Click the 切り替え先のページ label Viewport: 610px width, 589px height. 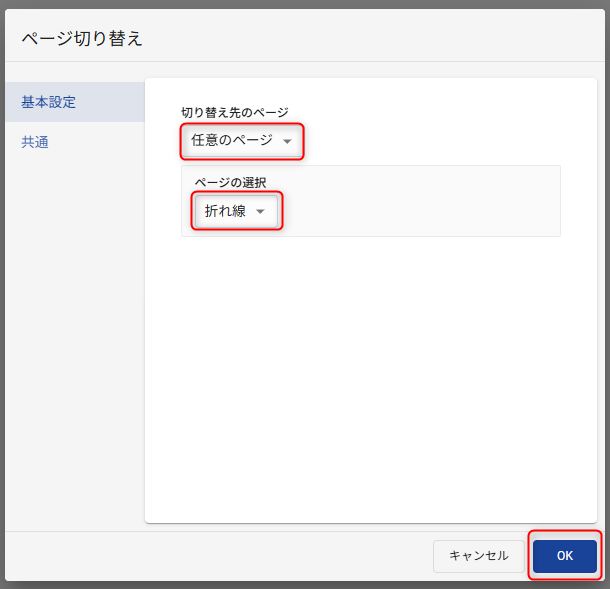234,112
